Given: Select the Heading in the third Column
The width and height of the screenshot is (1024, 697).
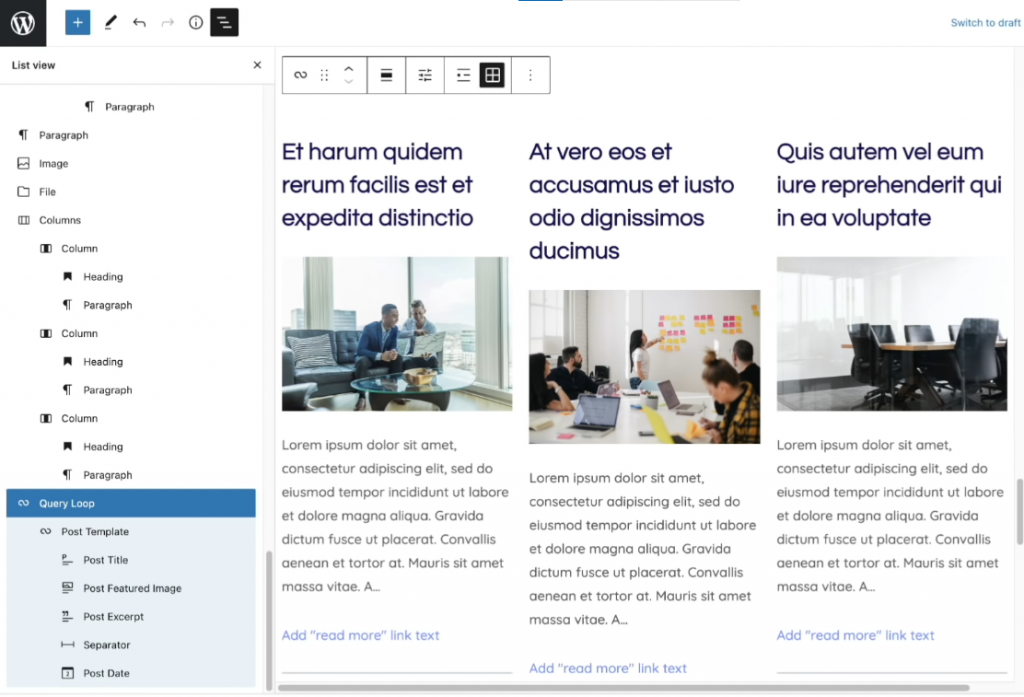Looking at the screenshot, I should [x=131, y=446].
